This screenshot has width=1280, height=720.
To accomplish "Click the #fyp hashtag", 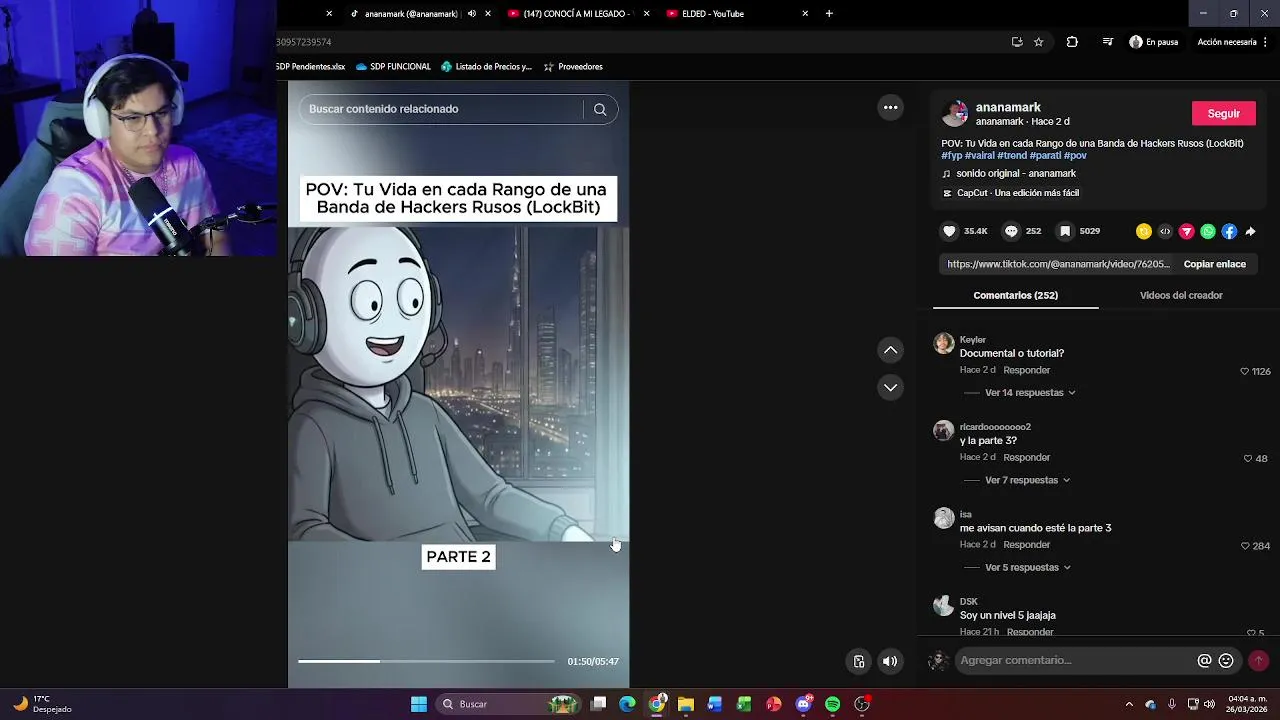I will [x=951, y=156].
